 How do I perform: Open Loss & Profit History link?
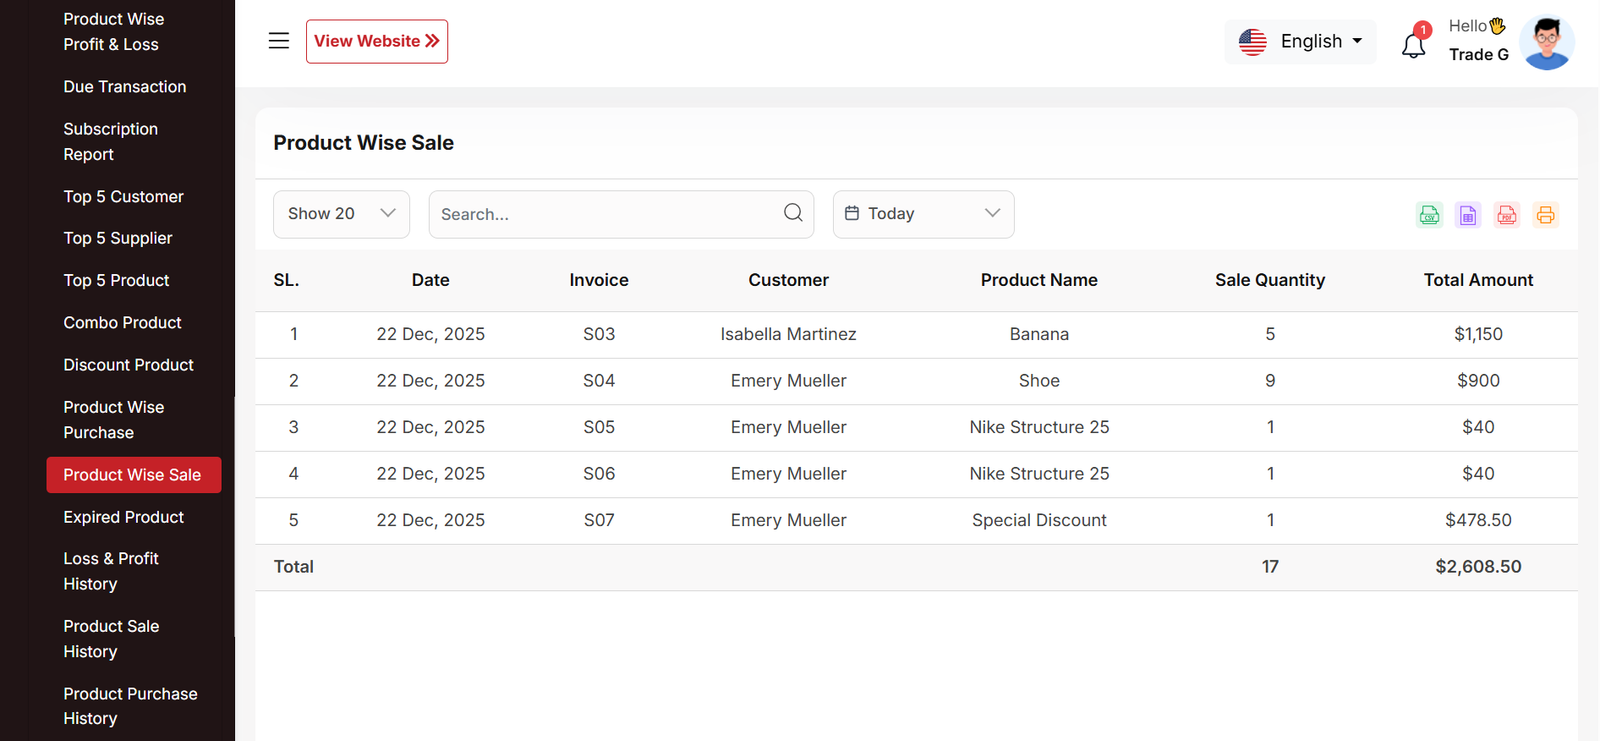[110, 571]
